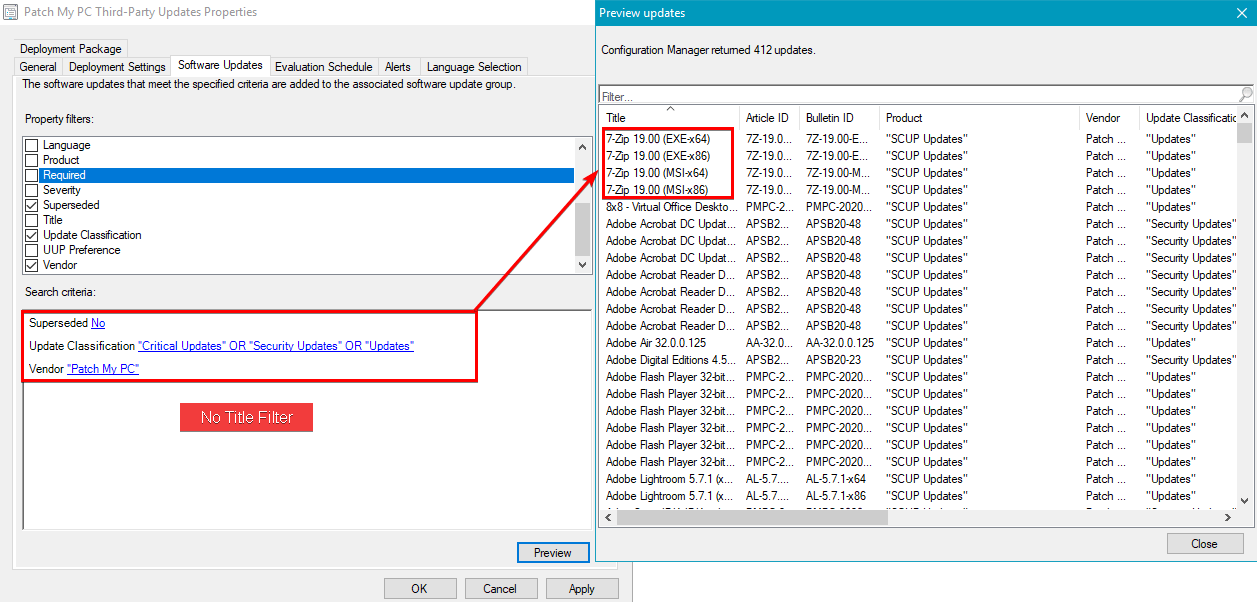Click the property filters list scroll-up arrow
The width and height of the screenshot is (1257, 602).
(583, 146)
